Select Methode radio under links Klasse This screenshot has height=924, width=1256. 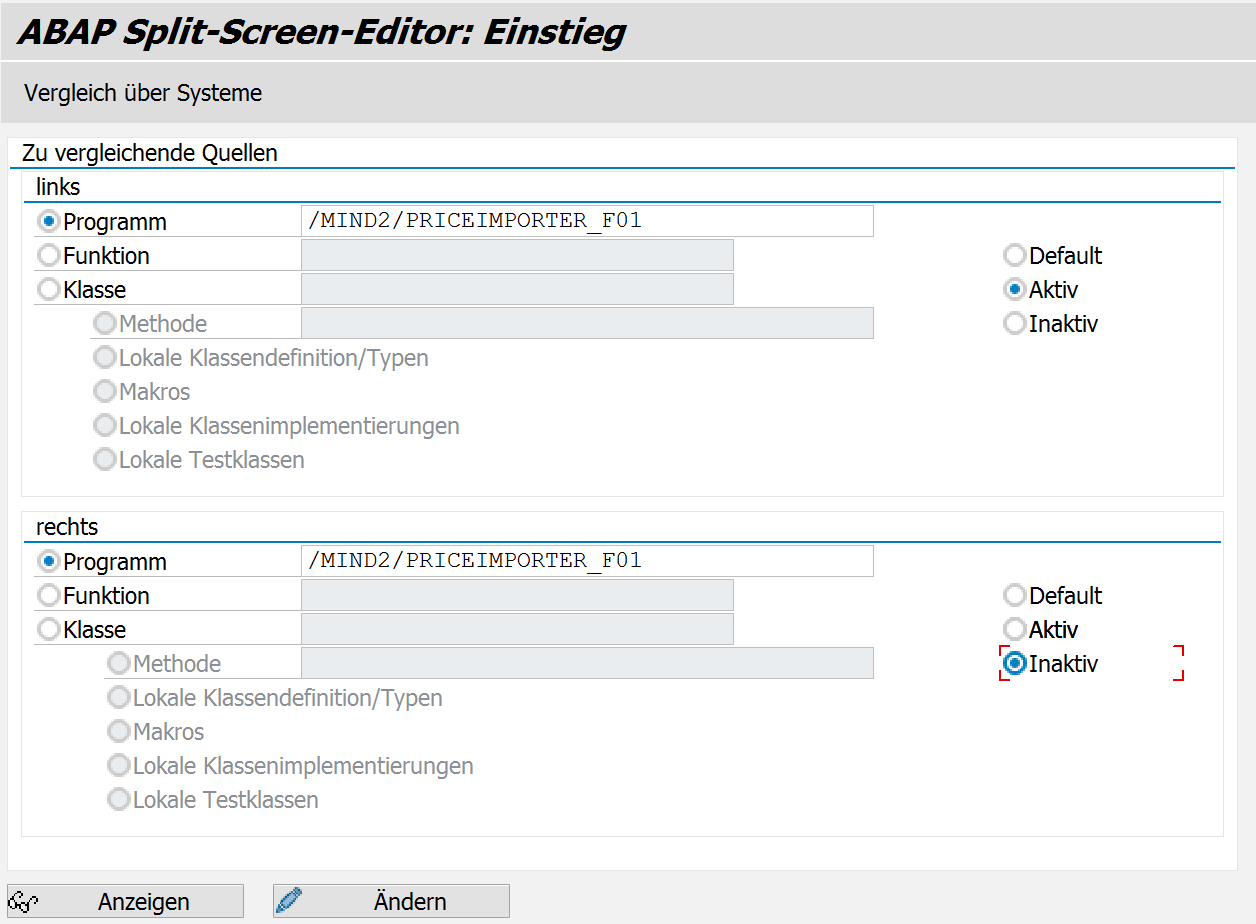tap(105, 323)
